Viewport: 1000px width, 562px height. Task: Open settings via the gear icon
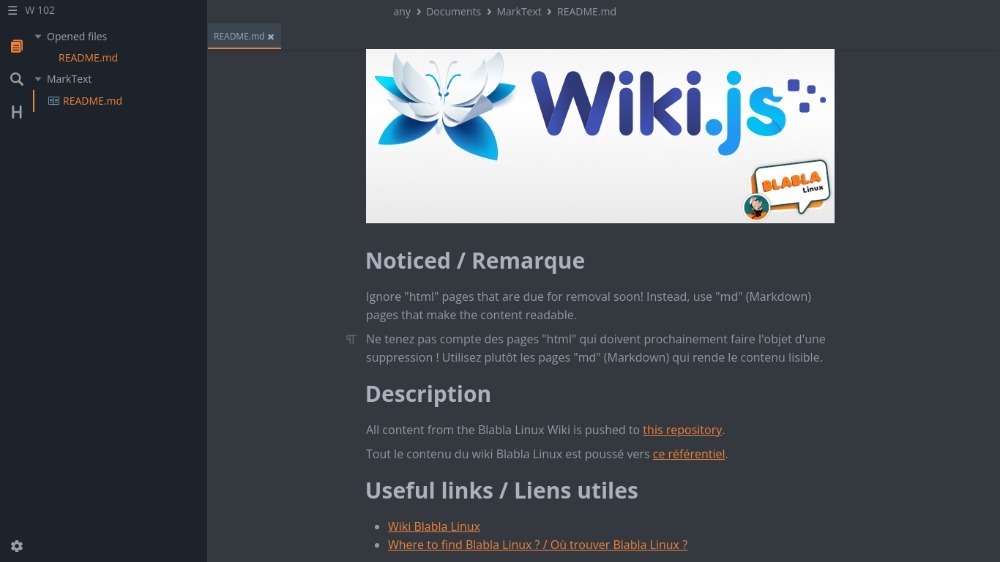tap(16, 546)
